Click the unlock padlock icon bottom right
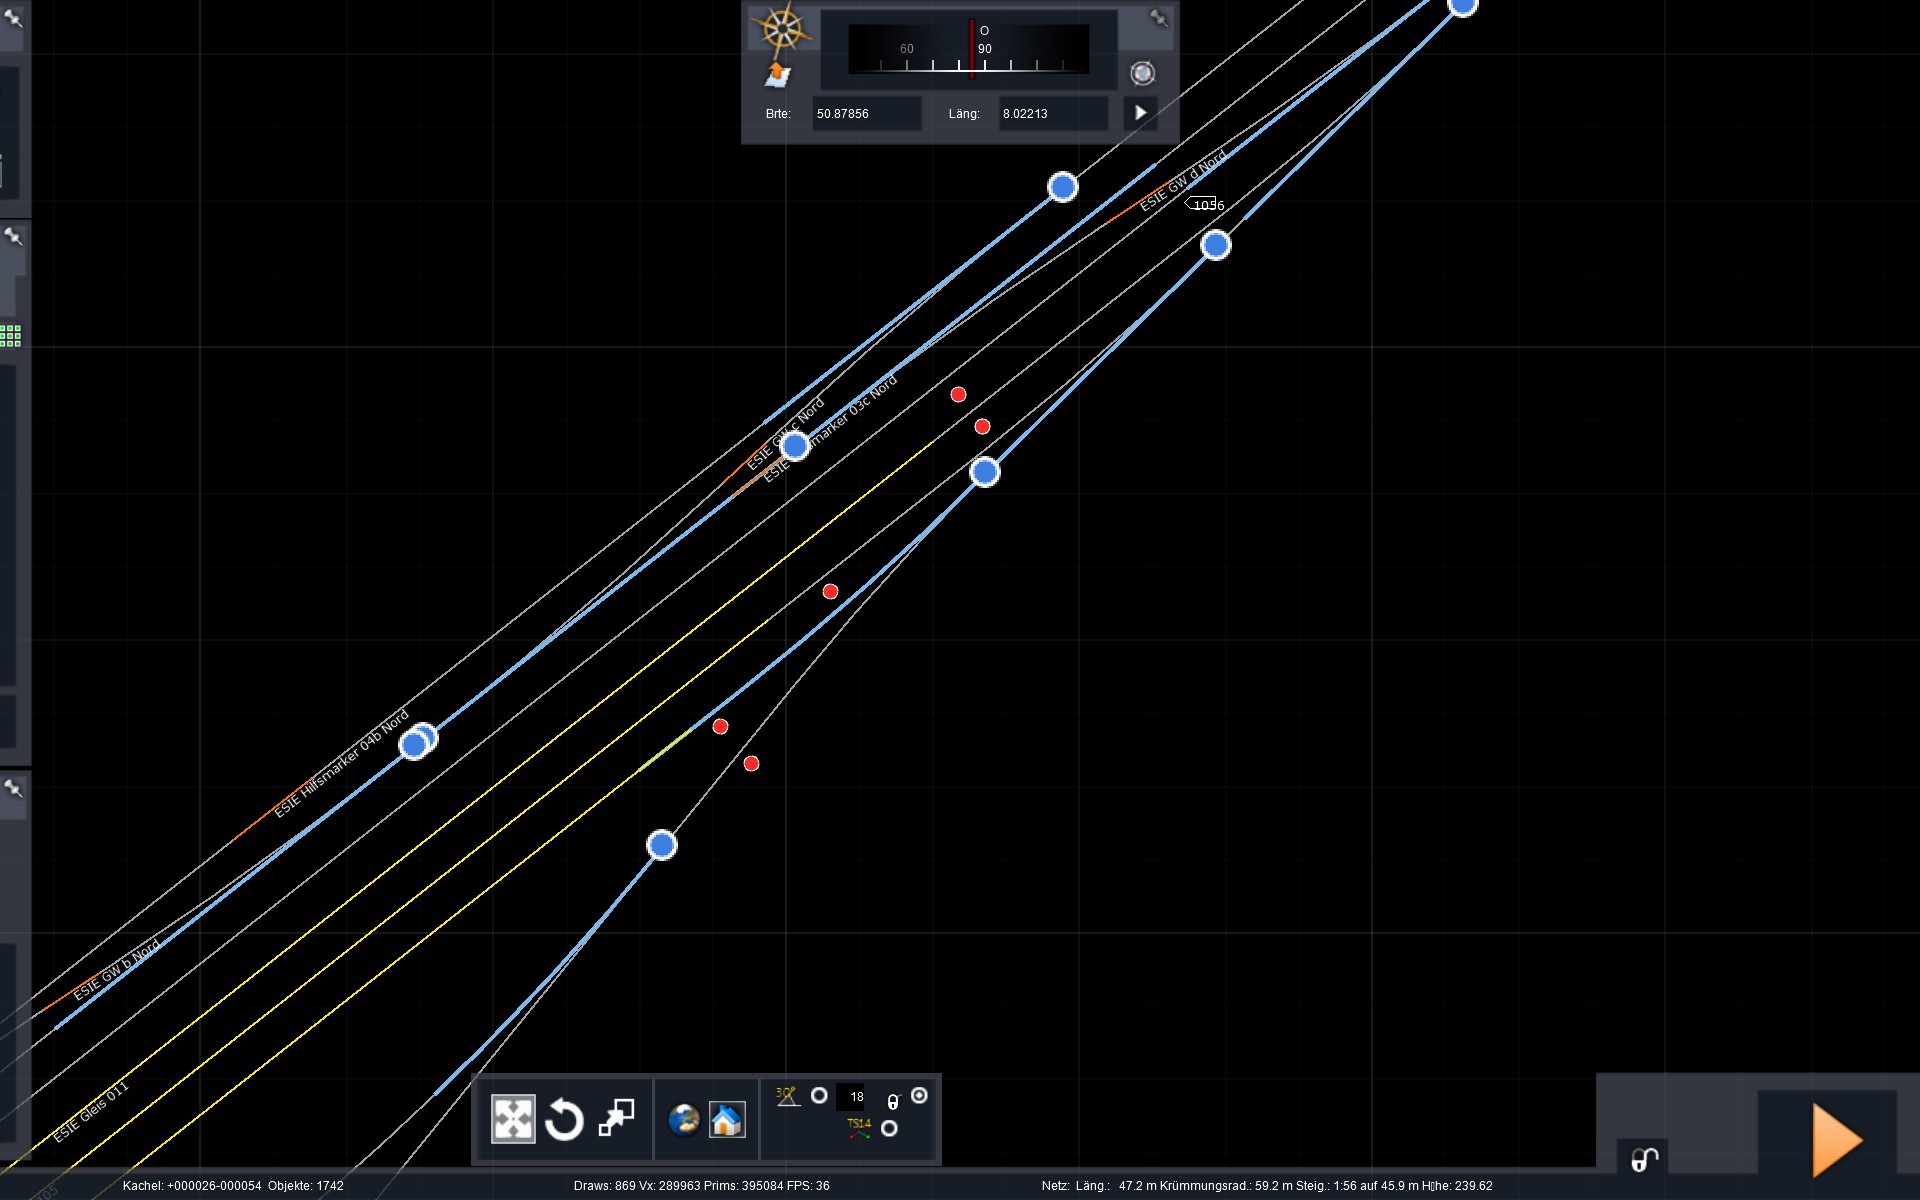1920x1200 pixels. pos(1644,1159)
